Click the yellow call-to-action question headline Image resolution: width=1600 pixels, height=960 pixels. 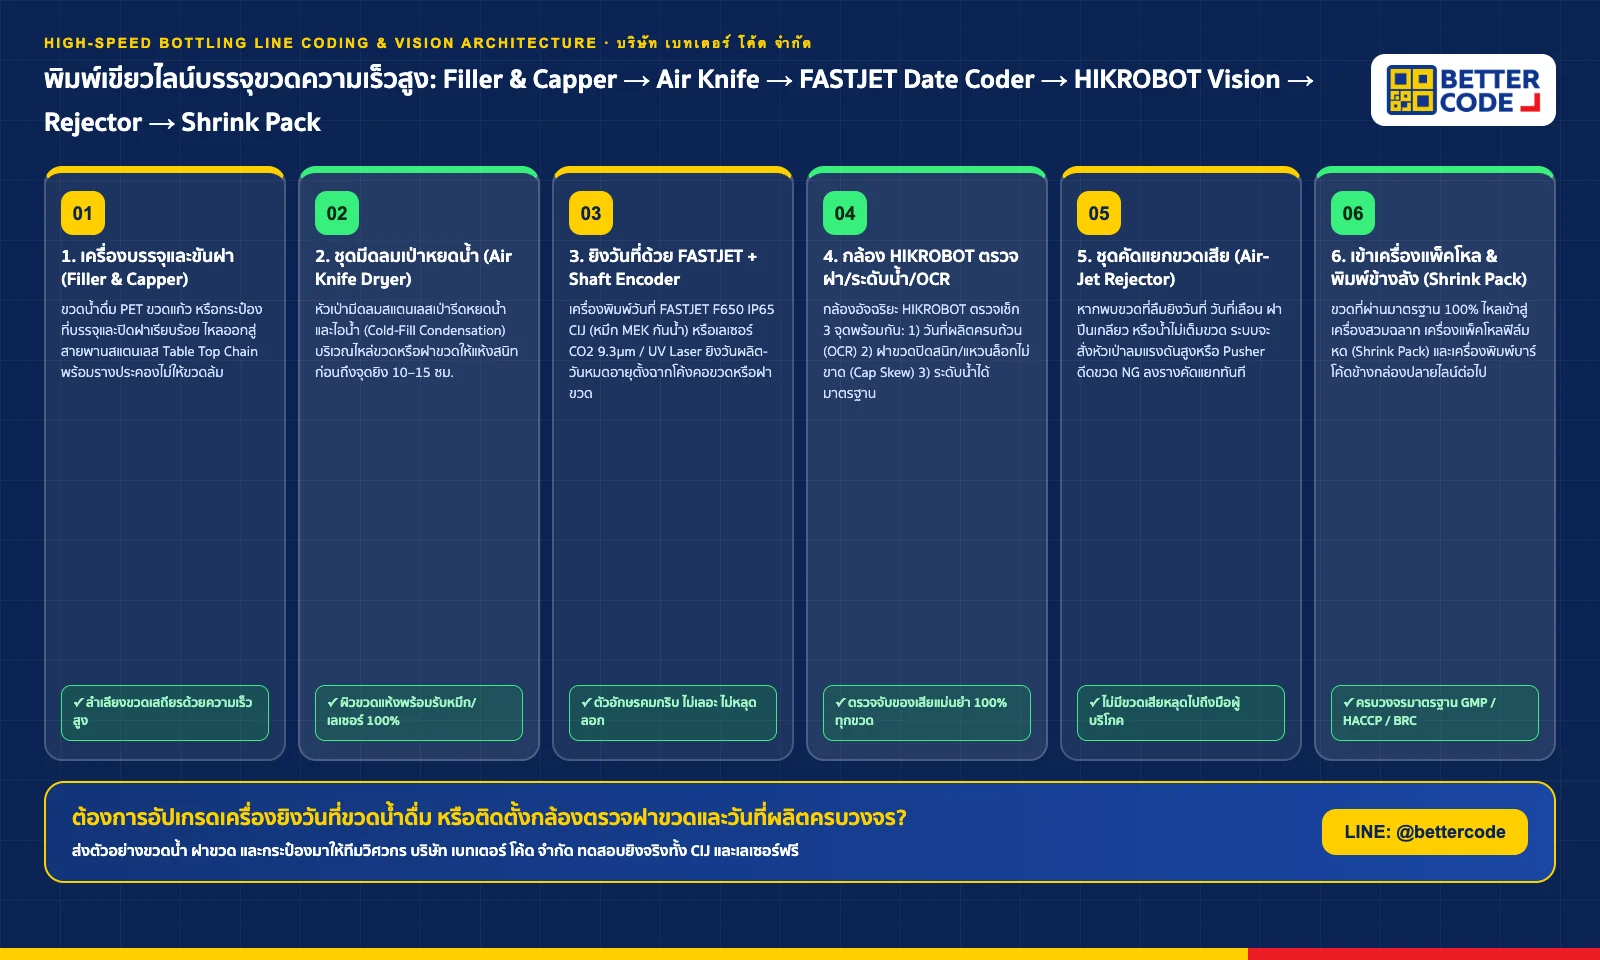coord(489,817)
